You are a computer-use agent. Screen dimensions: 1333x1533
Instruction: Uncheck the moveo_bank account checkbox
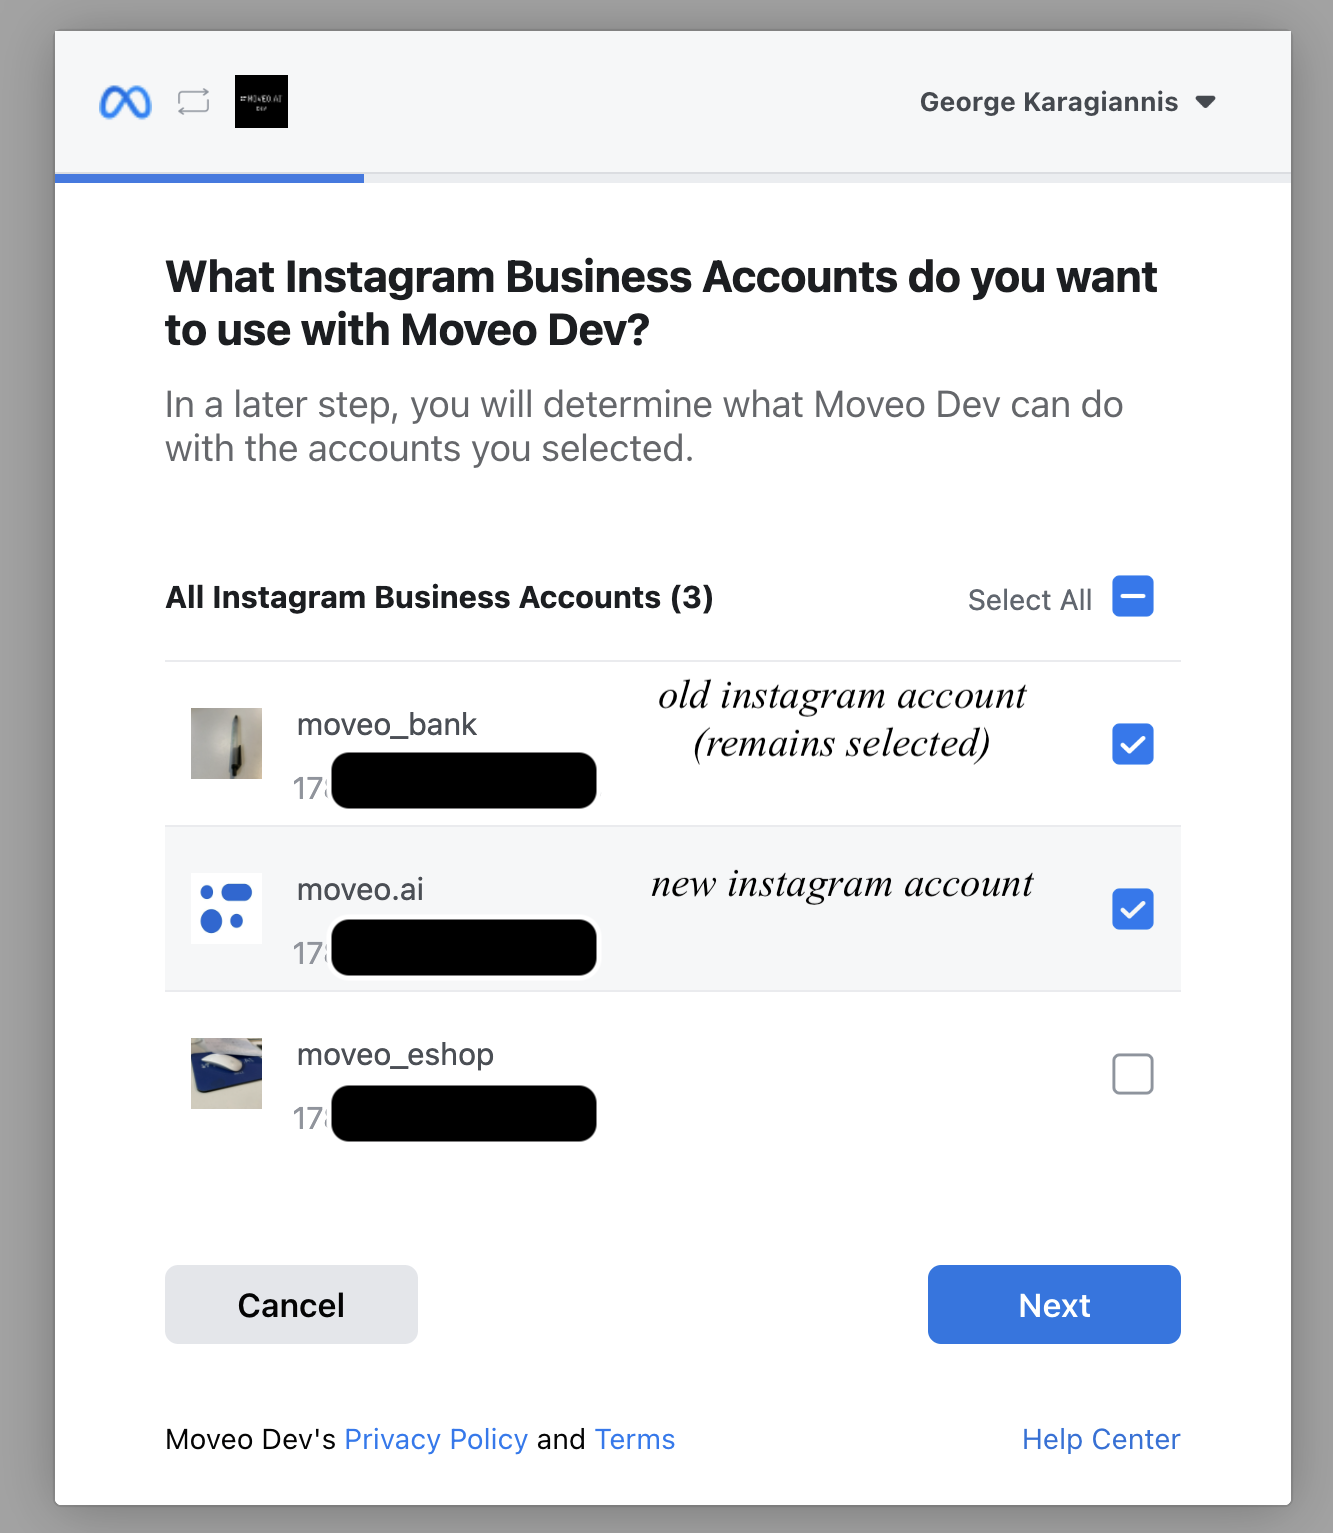[x=1132, y=744]
